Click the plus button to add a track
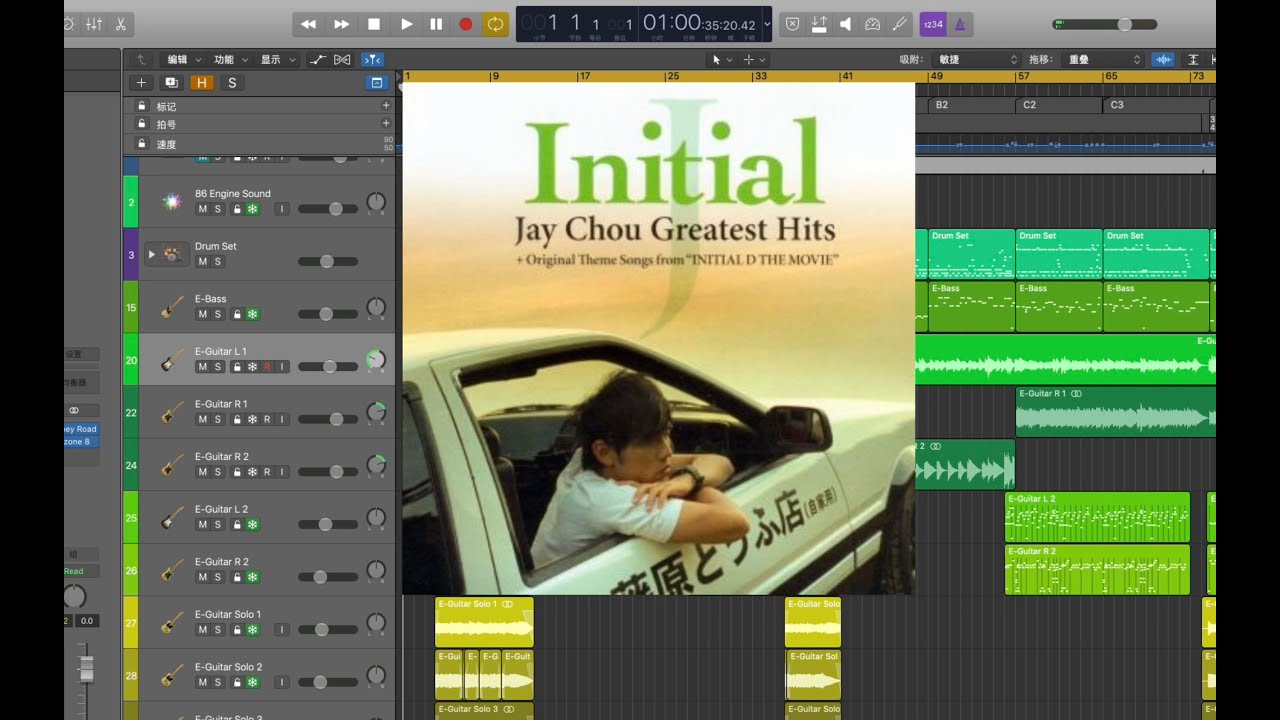 [141, 83]
